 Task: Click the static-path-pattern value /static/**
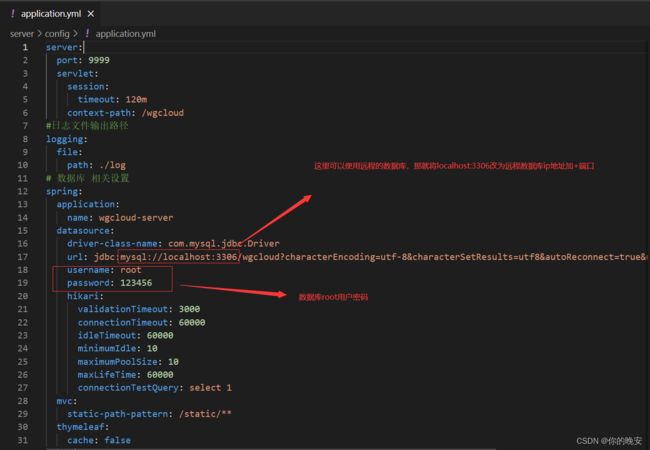[x=205, y=414]
